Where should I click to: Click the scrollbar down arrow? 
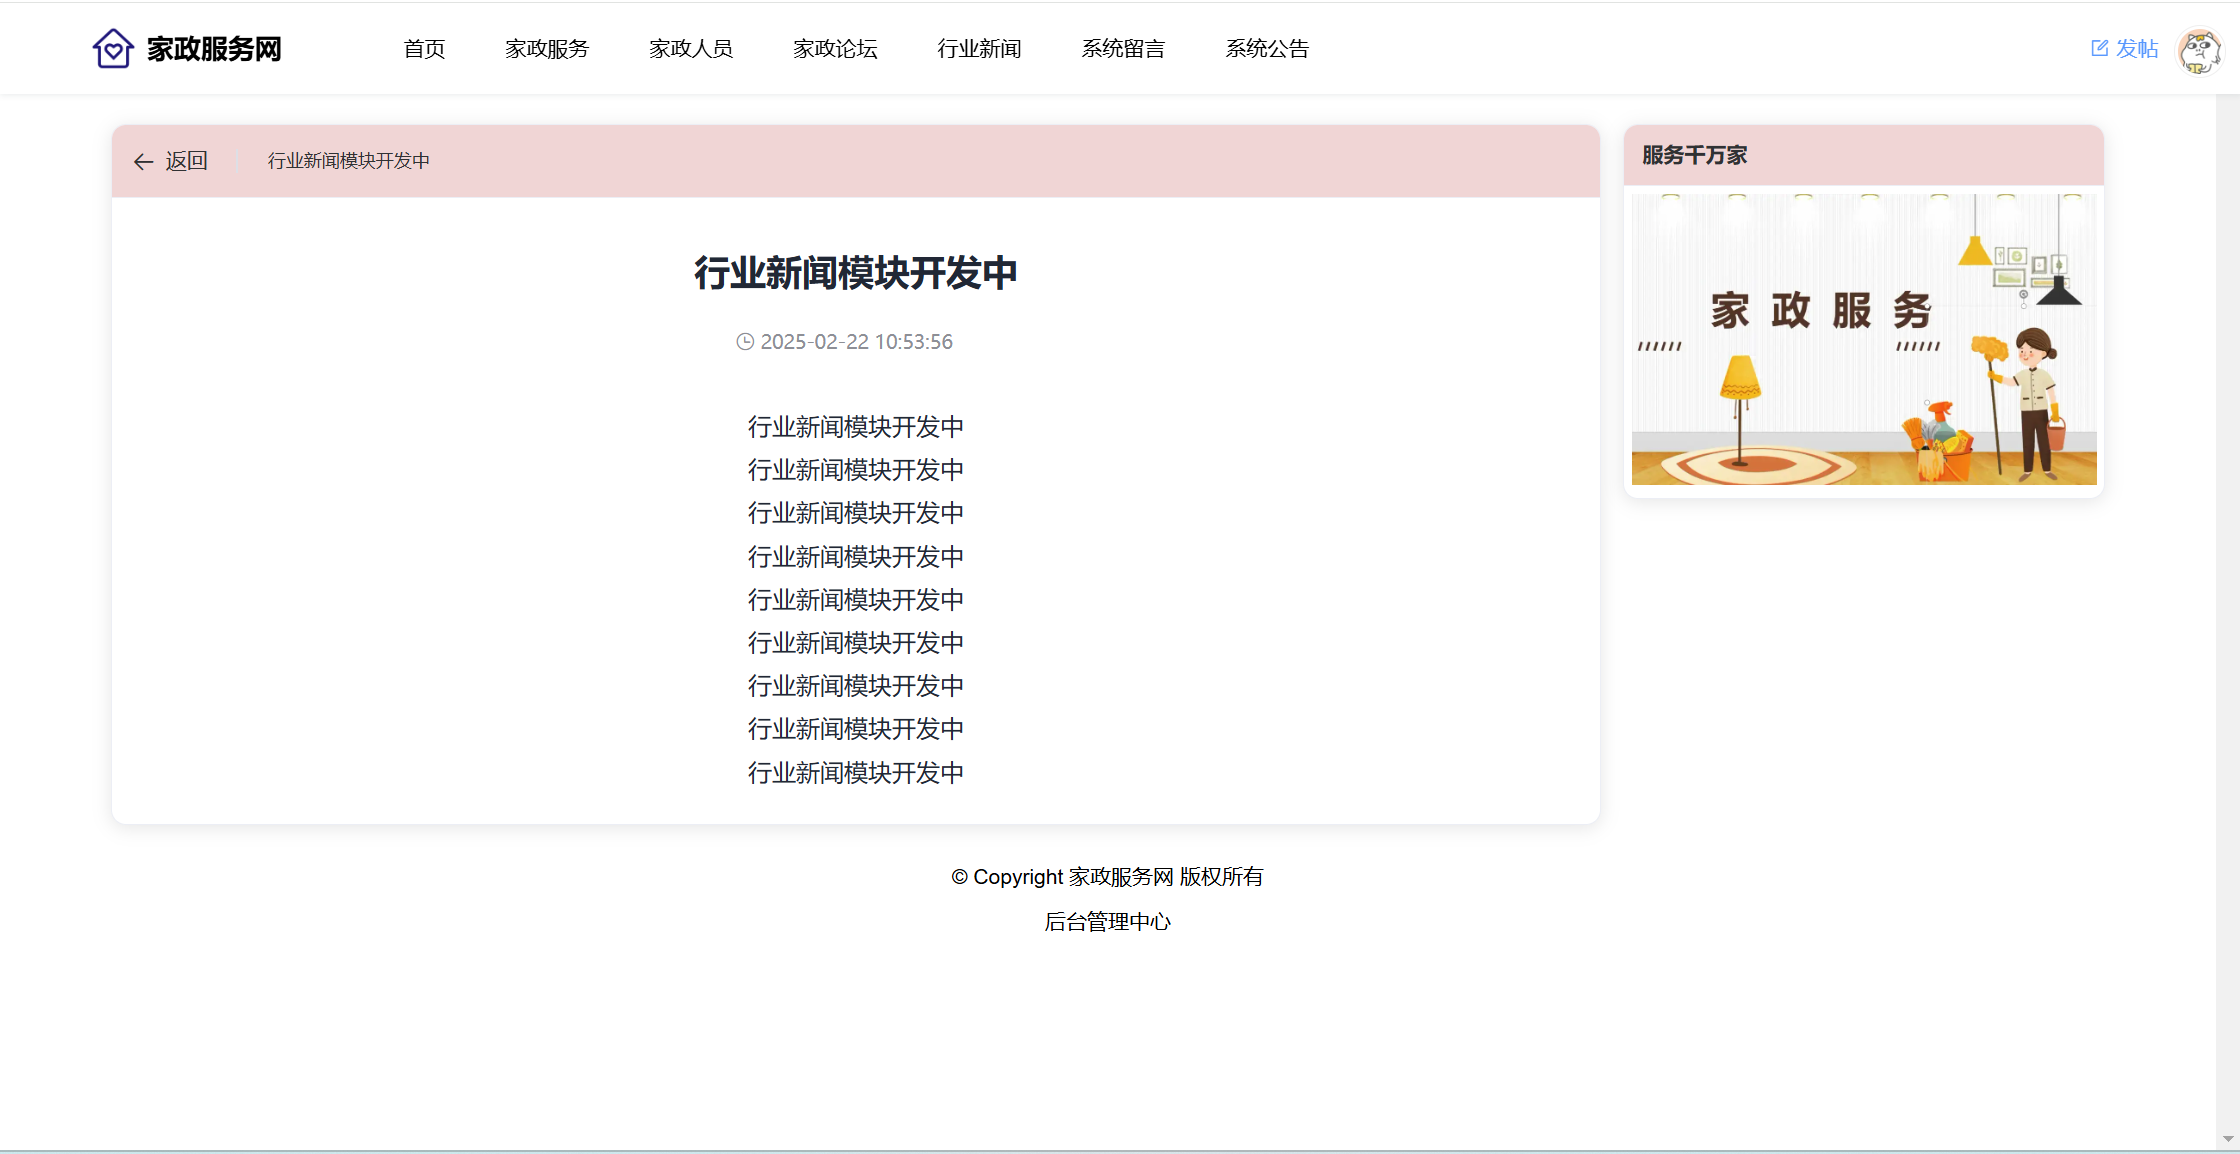click(x=2228, y=1139)
